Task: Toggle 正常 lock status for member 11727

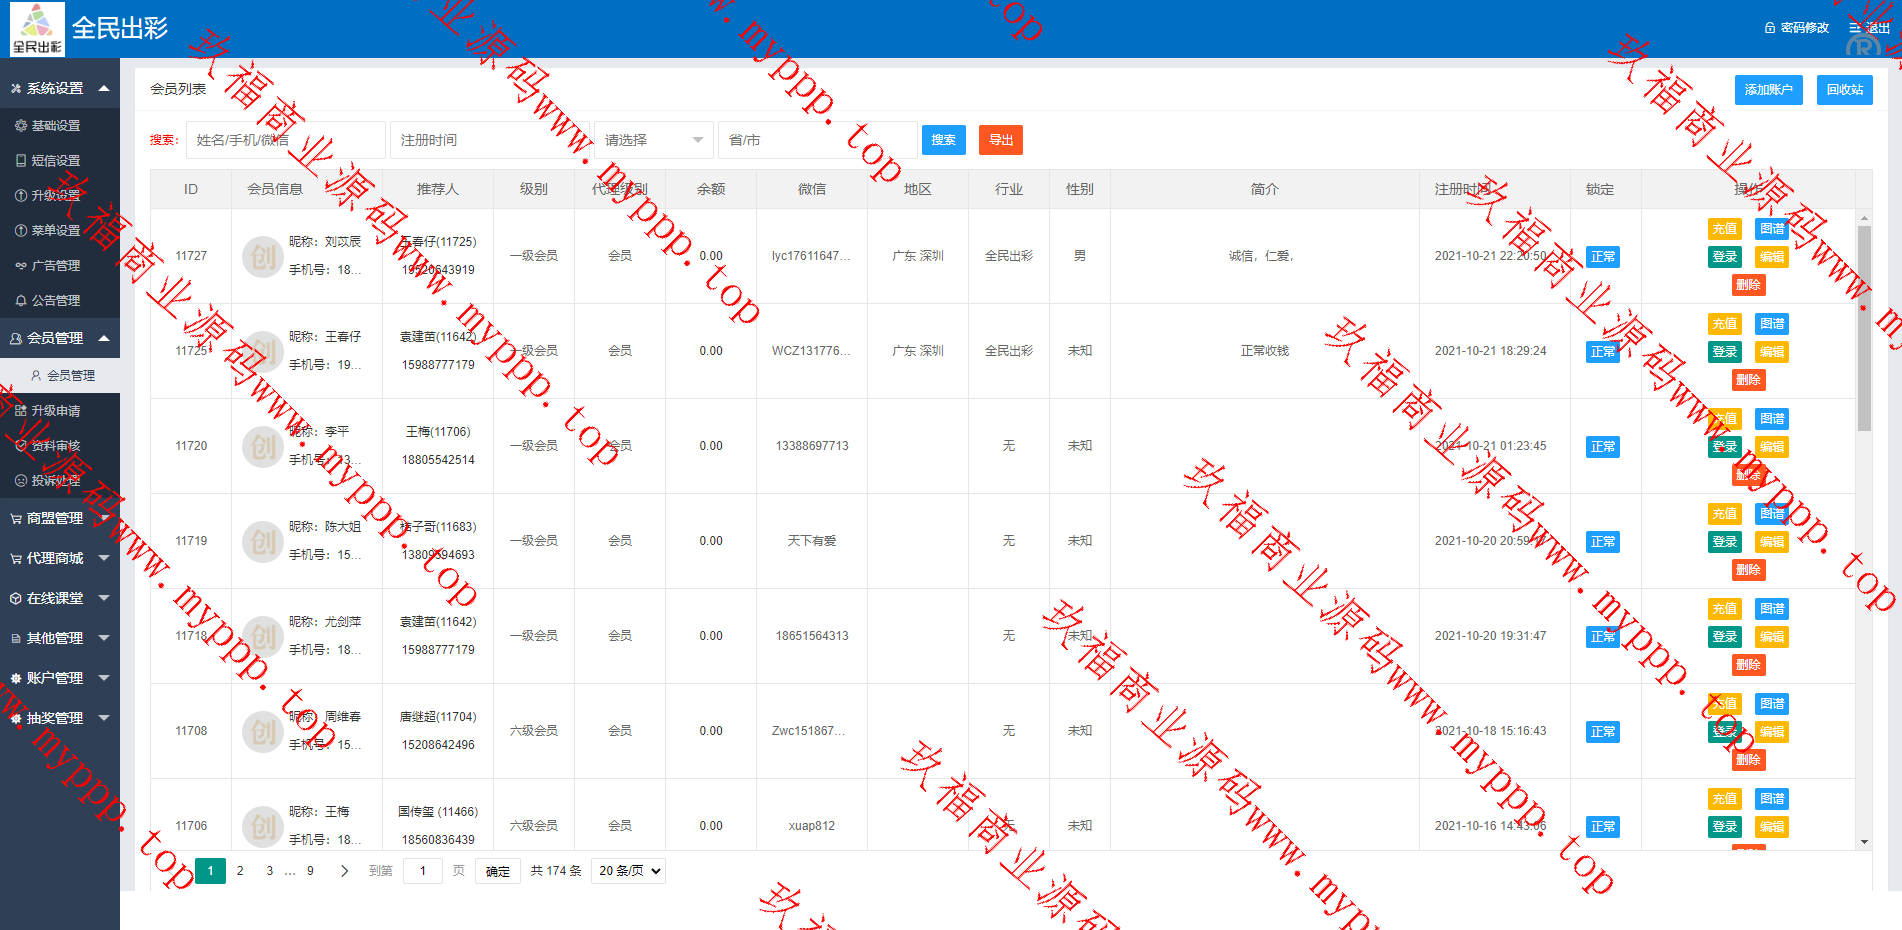Action: coord(1602,257)
